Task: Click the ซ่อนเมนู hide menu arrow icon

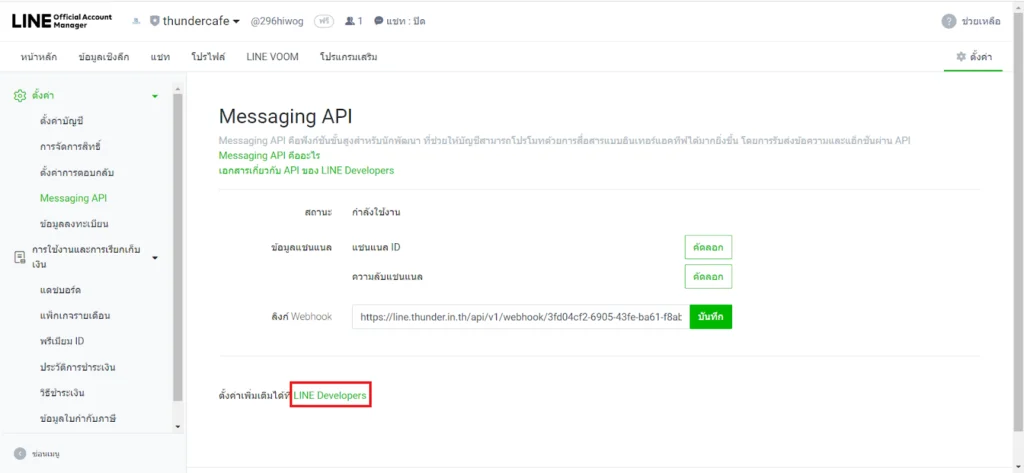Action: [20, 453]
